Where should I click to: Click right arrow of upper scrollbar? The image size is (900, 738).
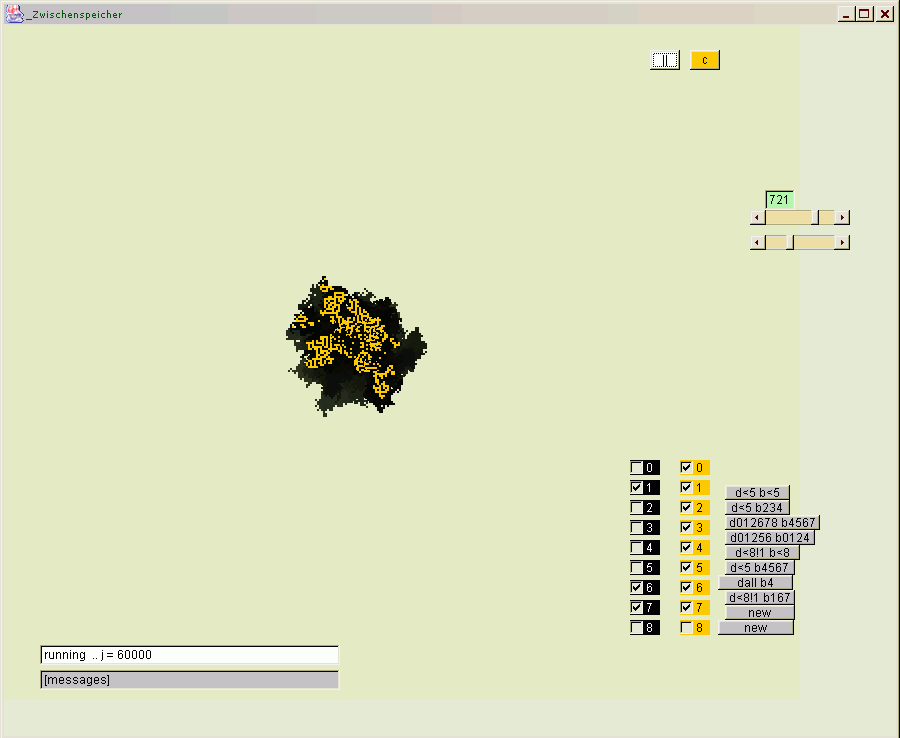[842, 217]
